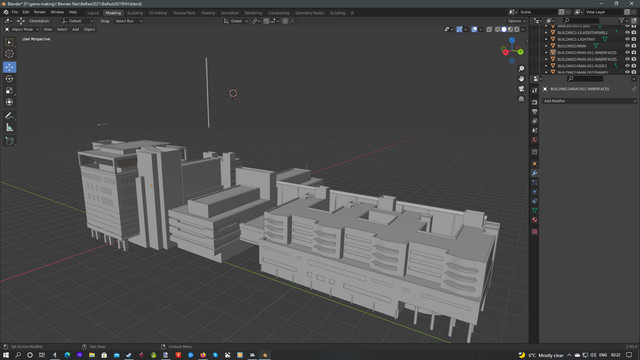
Task: Switch to the Layout workspace tab
Action: [x=93, y=13]
